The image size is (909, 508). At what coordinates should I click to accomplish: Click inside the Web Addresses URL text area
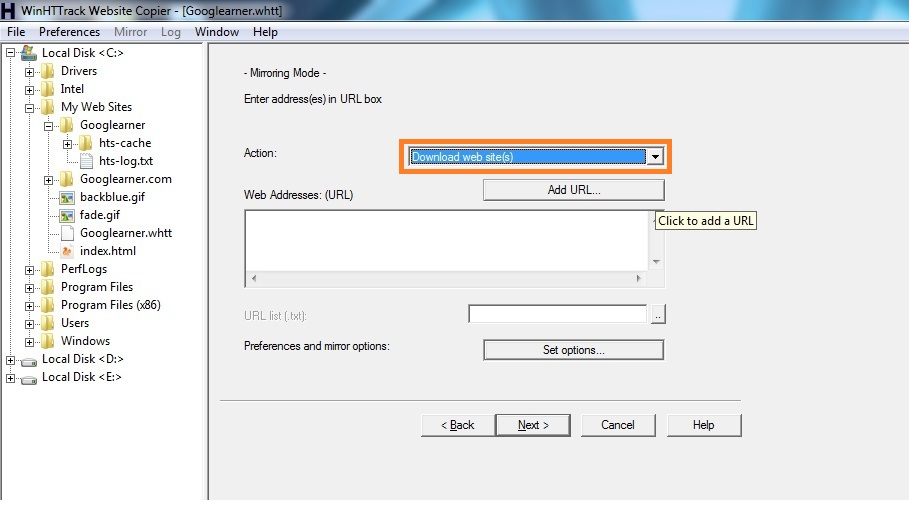click(447, 241)
